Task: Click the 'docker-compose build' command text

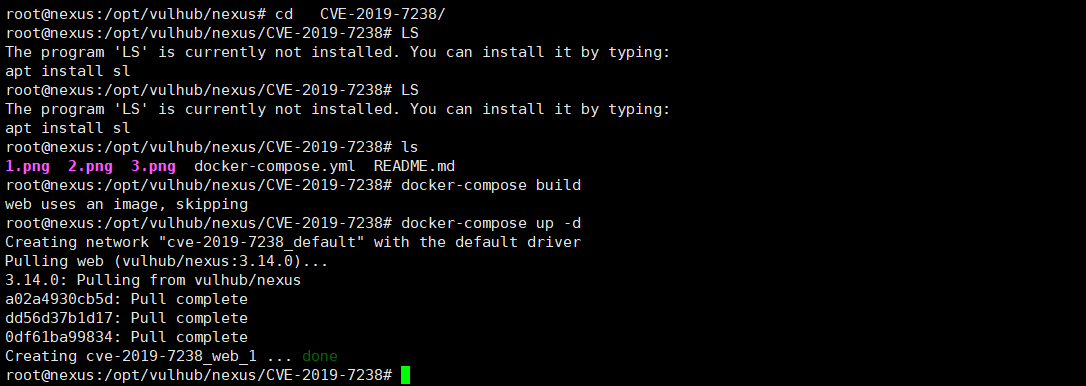Action: 491,185
